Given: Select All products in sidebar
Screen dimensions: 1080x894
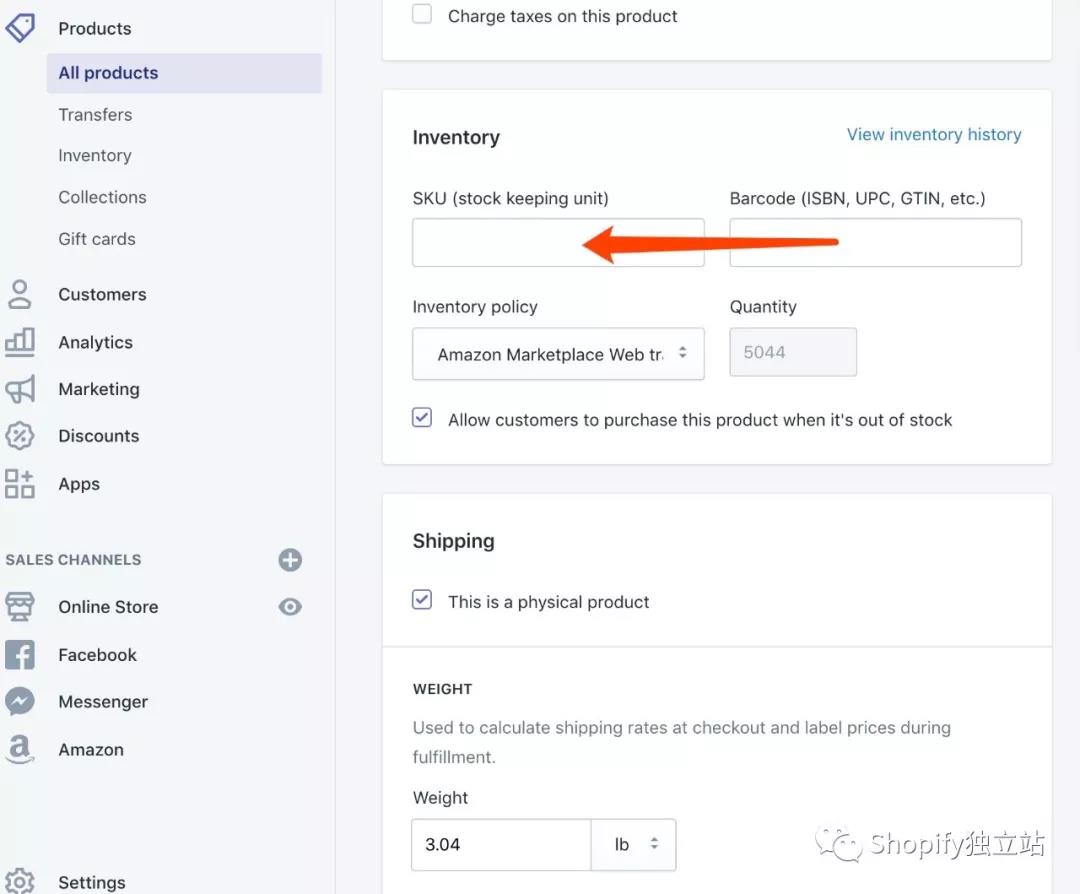Looking at the screenshot, I should (x=108, y=73).
